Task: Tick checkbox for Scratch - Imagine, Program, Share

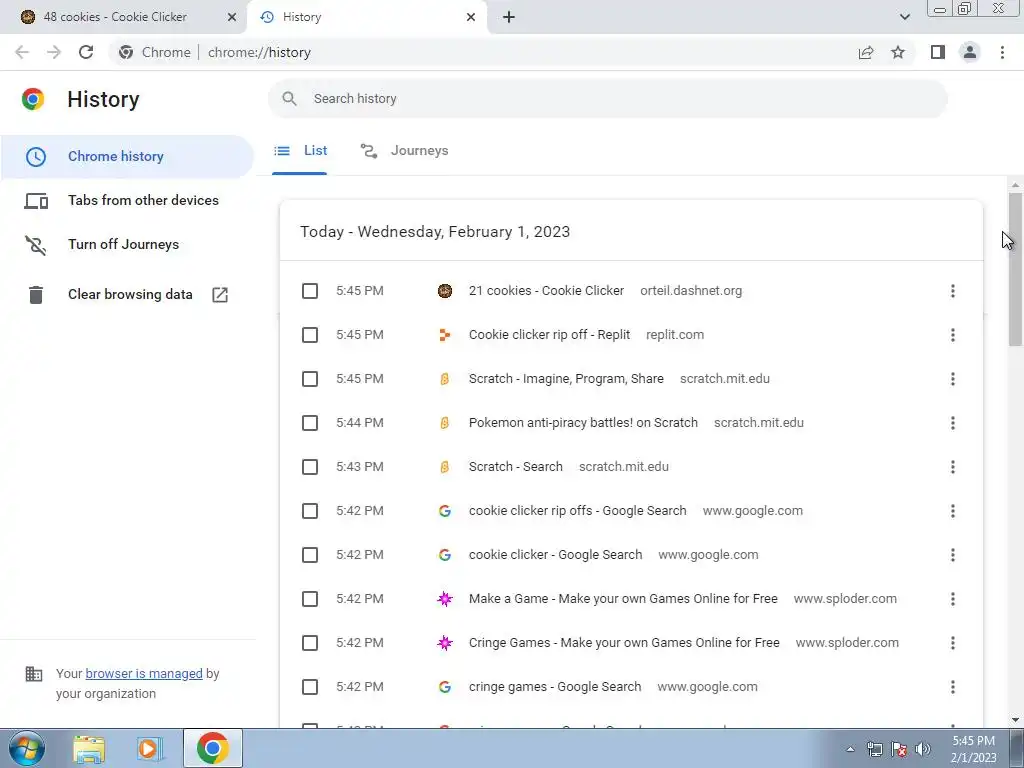Action: coord(310,379)
